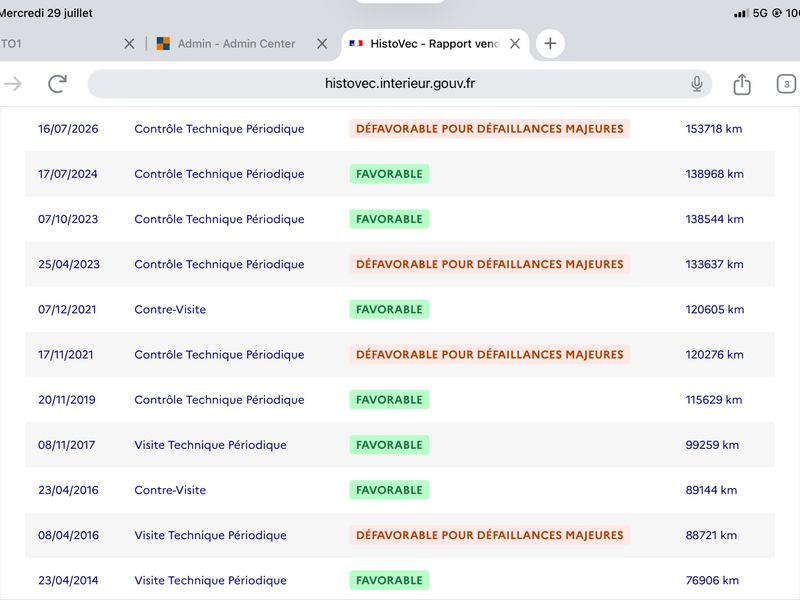Click the mileage 138544 km
The height and width of the screenshot is (600, 800).
click(x=714, y=219)
